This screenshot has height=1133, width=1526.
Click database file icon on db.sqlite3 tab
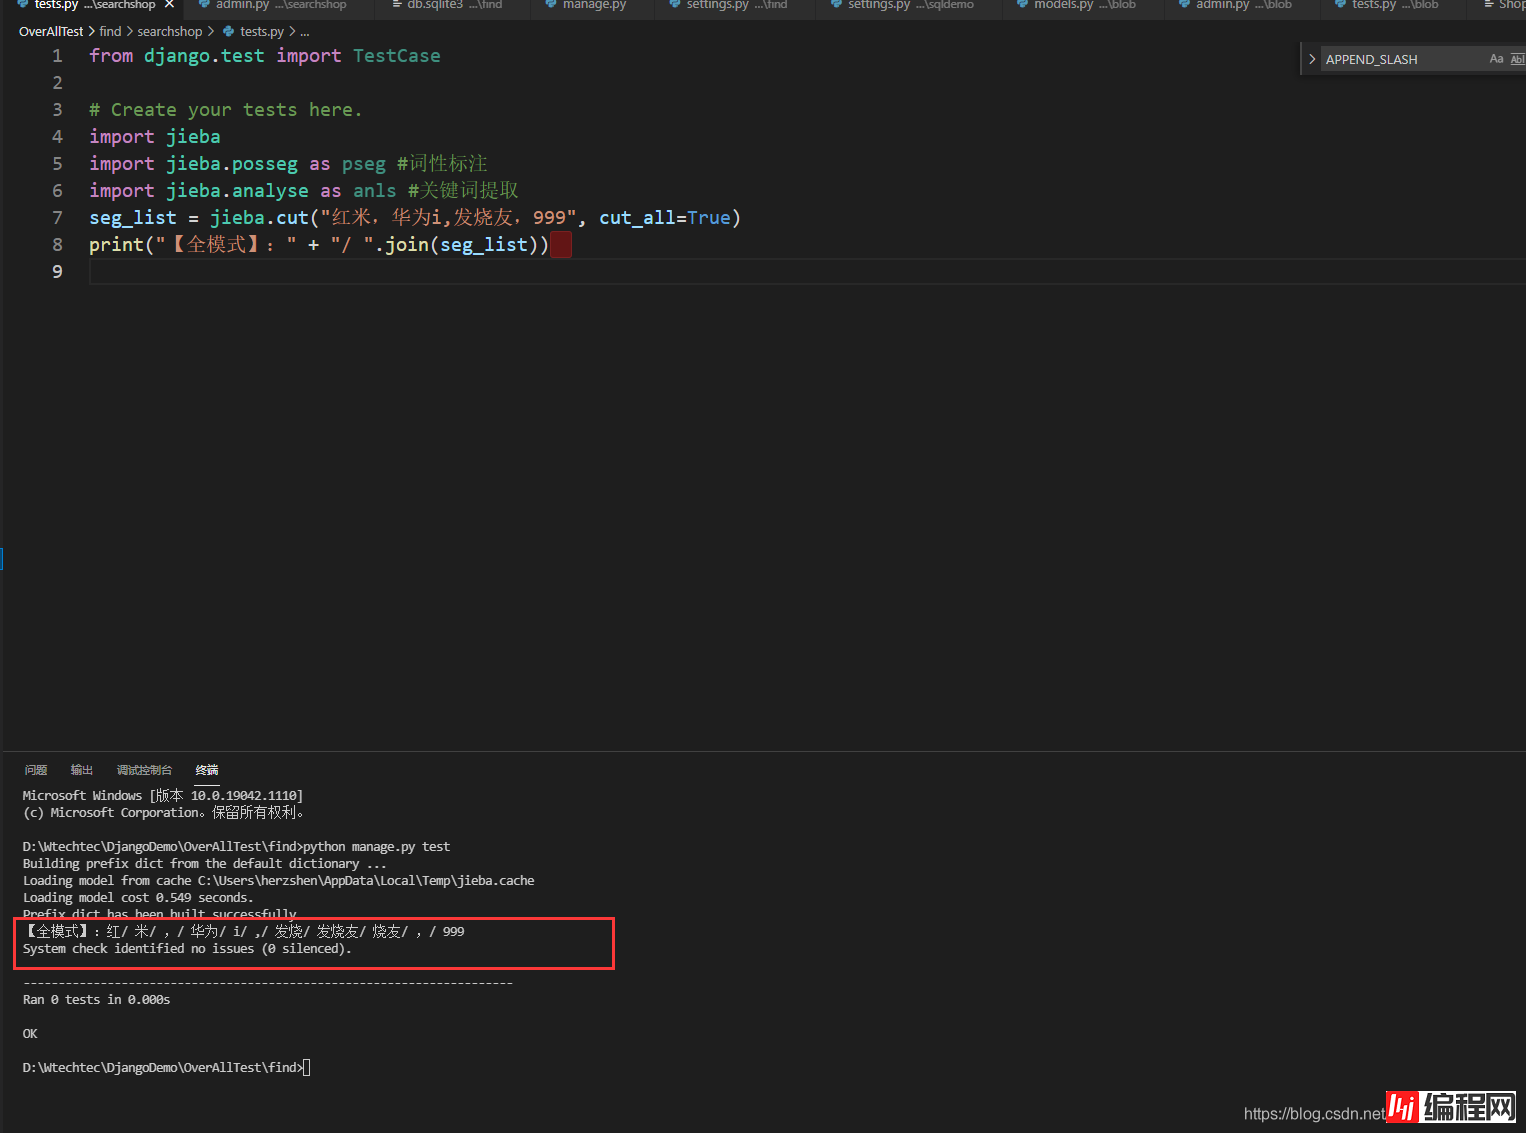click(x=396, y=5)
